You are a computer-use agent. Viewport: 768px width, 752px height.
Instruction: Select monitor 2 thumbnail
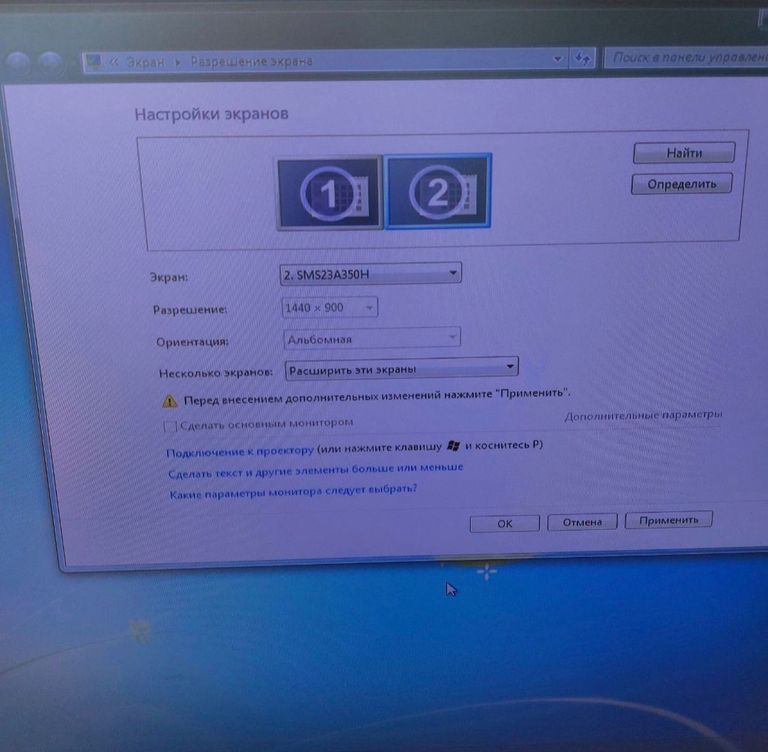click(438, 191)
